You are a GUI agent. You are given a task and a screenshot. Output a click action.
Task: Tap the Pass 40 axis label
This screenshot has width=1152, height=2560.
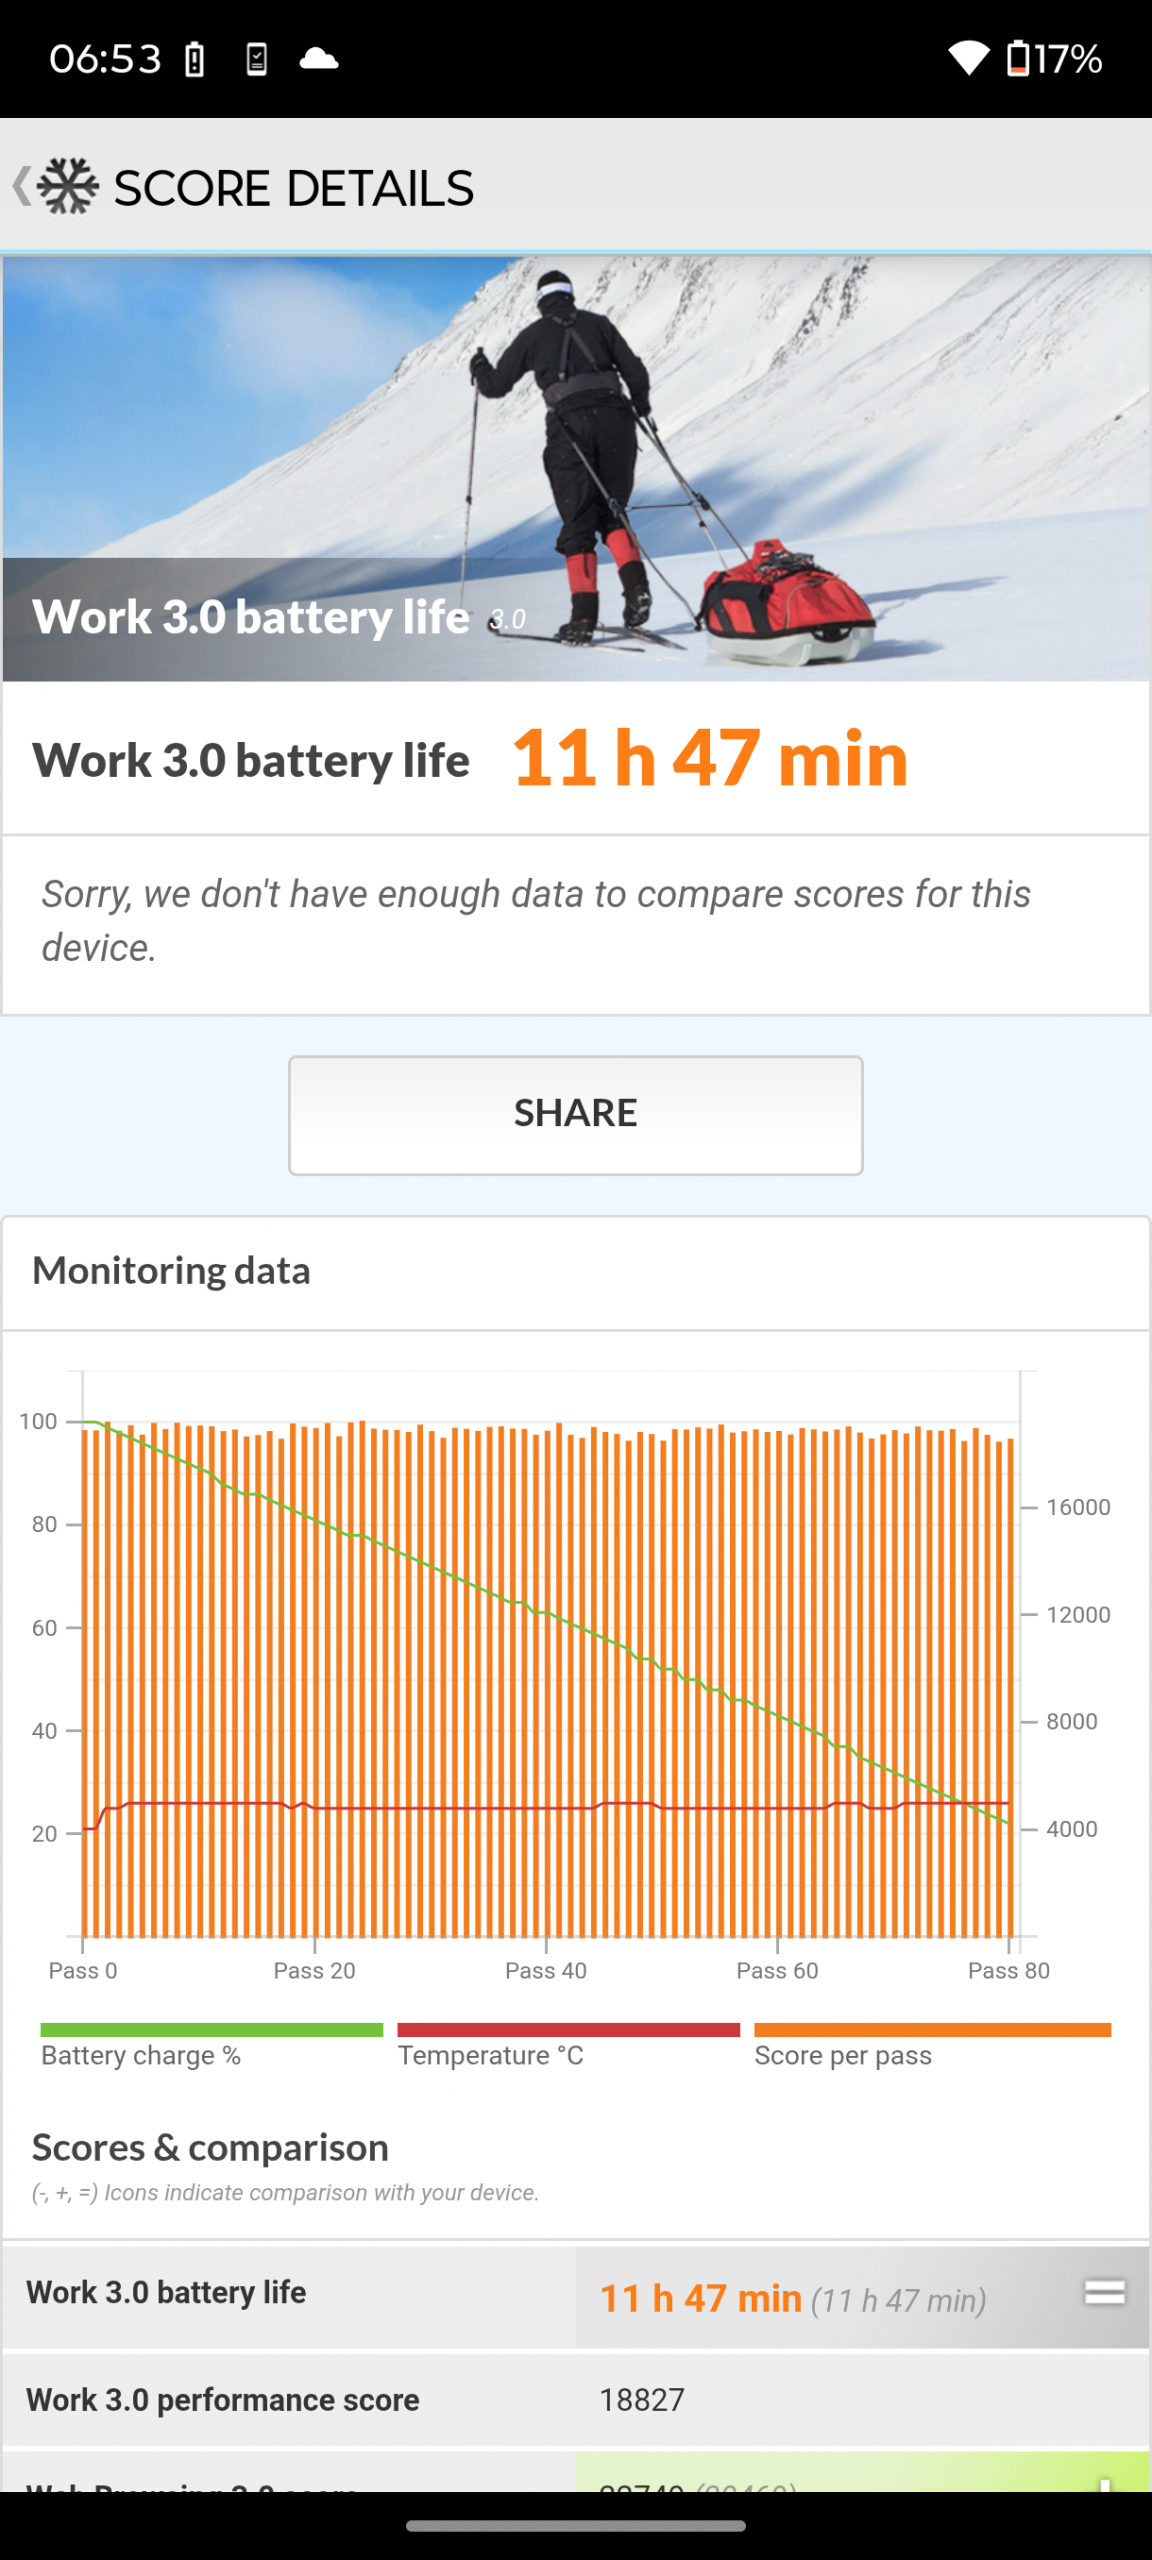click(x=546, y=1970)
